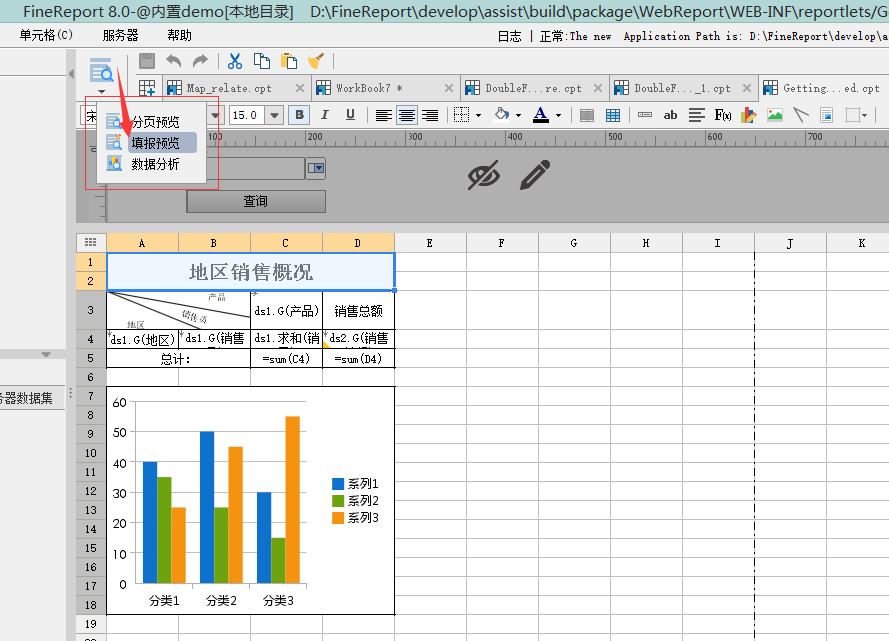
Task: Close the DoubleF...re.cpt tab
Action: point(598,88)
